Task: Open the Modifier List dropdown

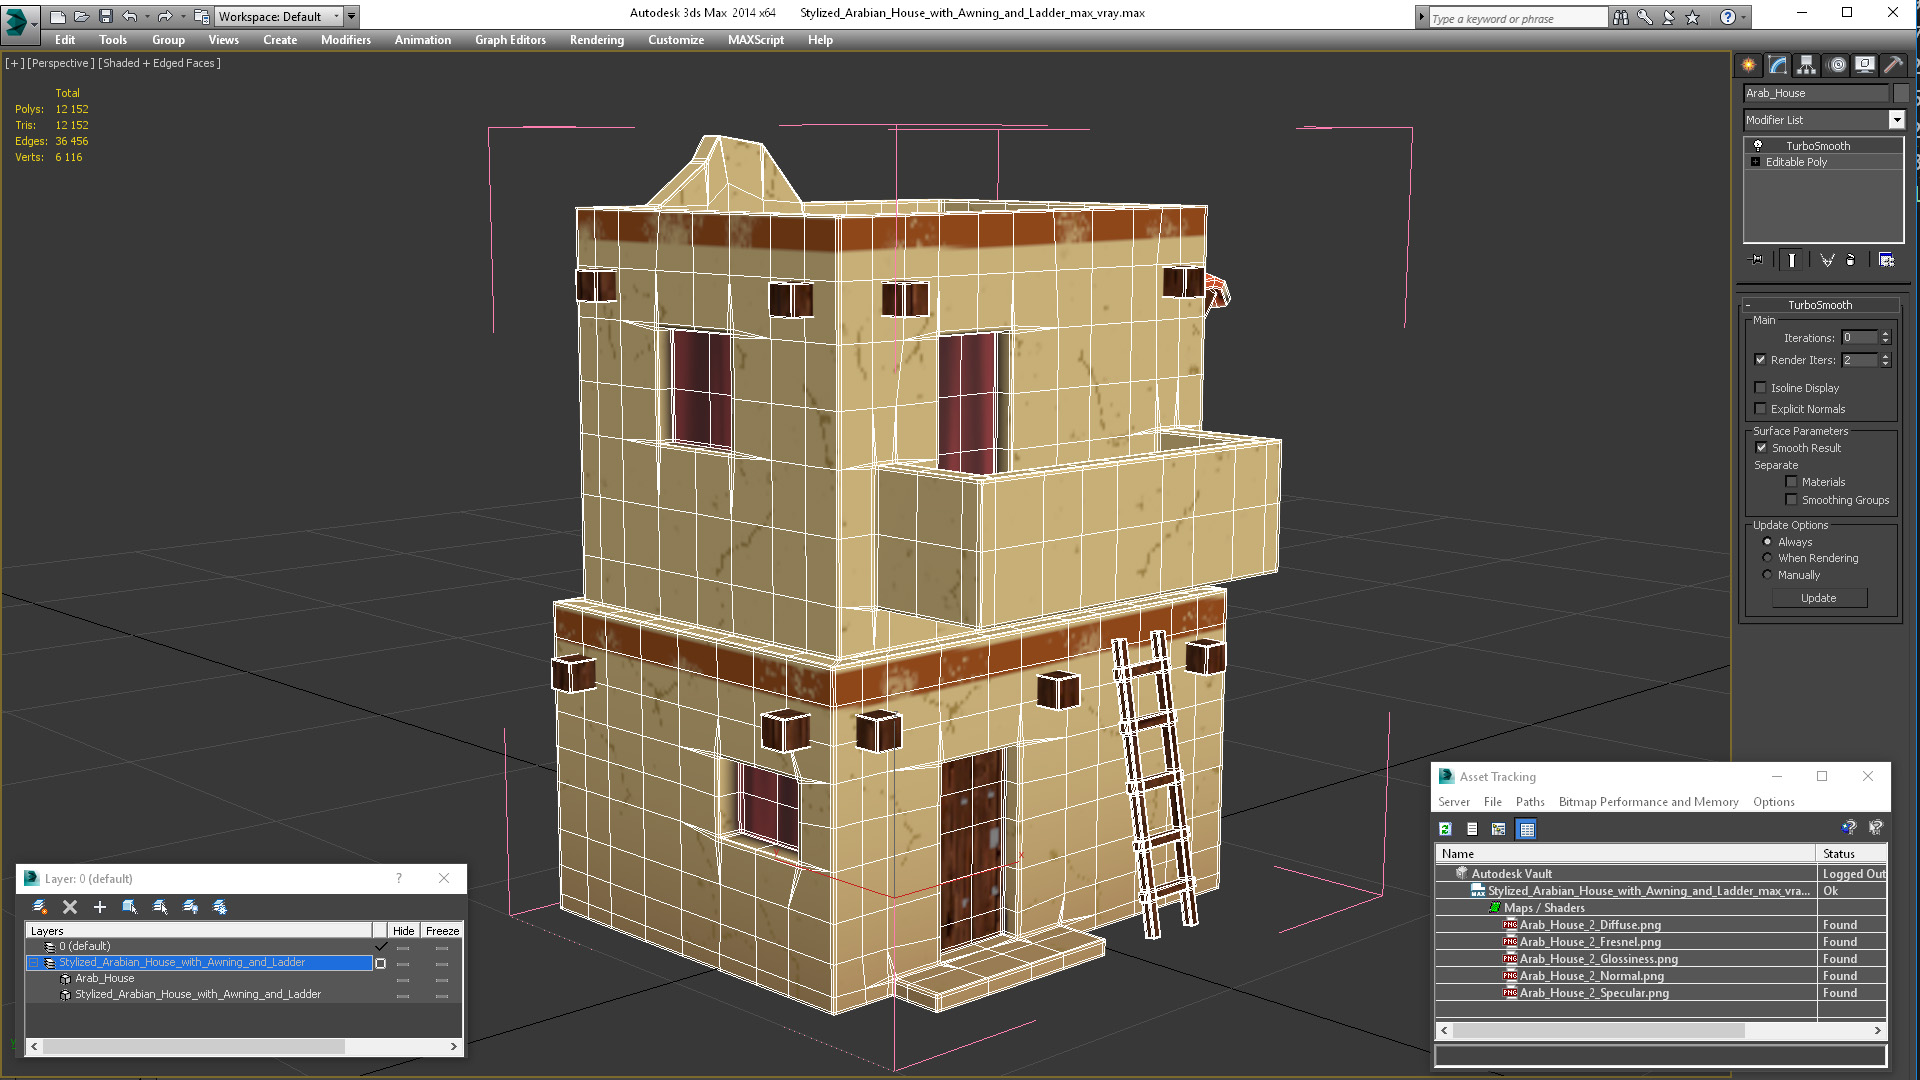Action: [1896, 120]
